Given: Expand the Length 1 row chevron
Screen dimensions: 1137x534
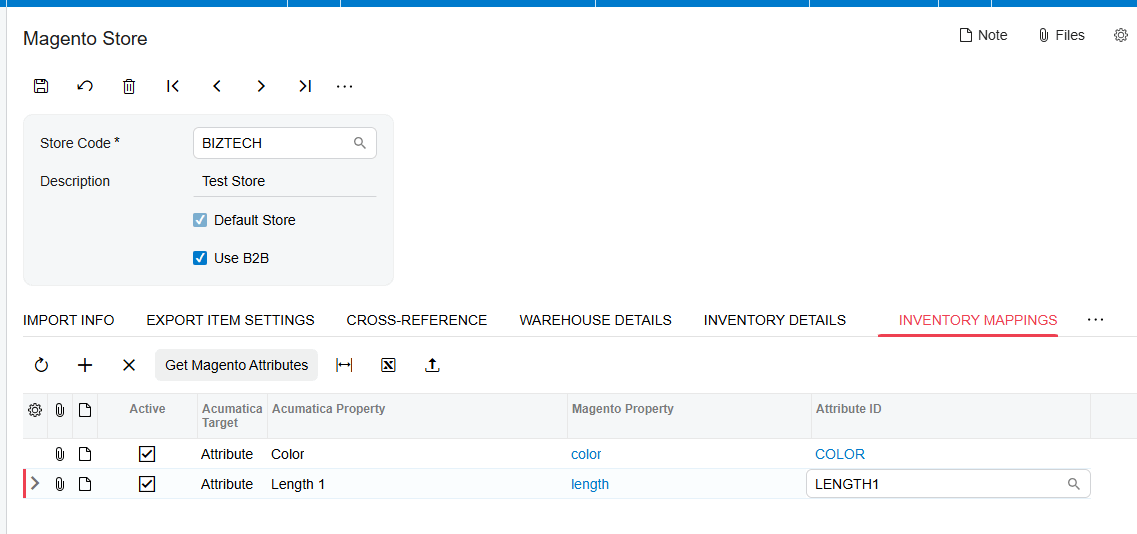Looking at the screenshot, I should pyautogui.click(x=35, y=483).
